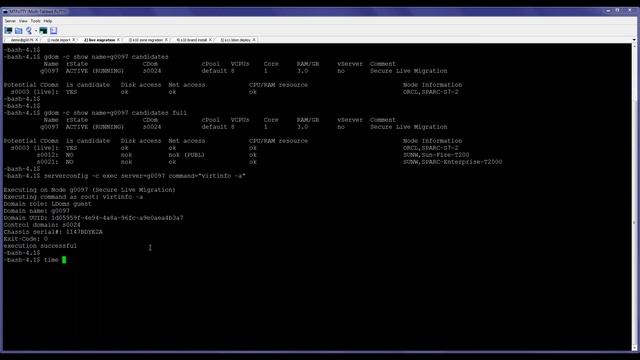Close the s10 brand install tab
640x360 pixels.
[210, 40]
